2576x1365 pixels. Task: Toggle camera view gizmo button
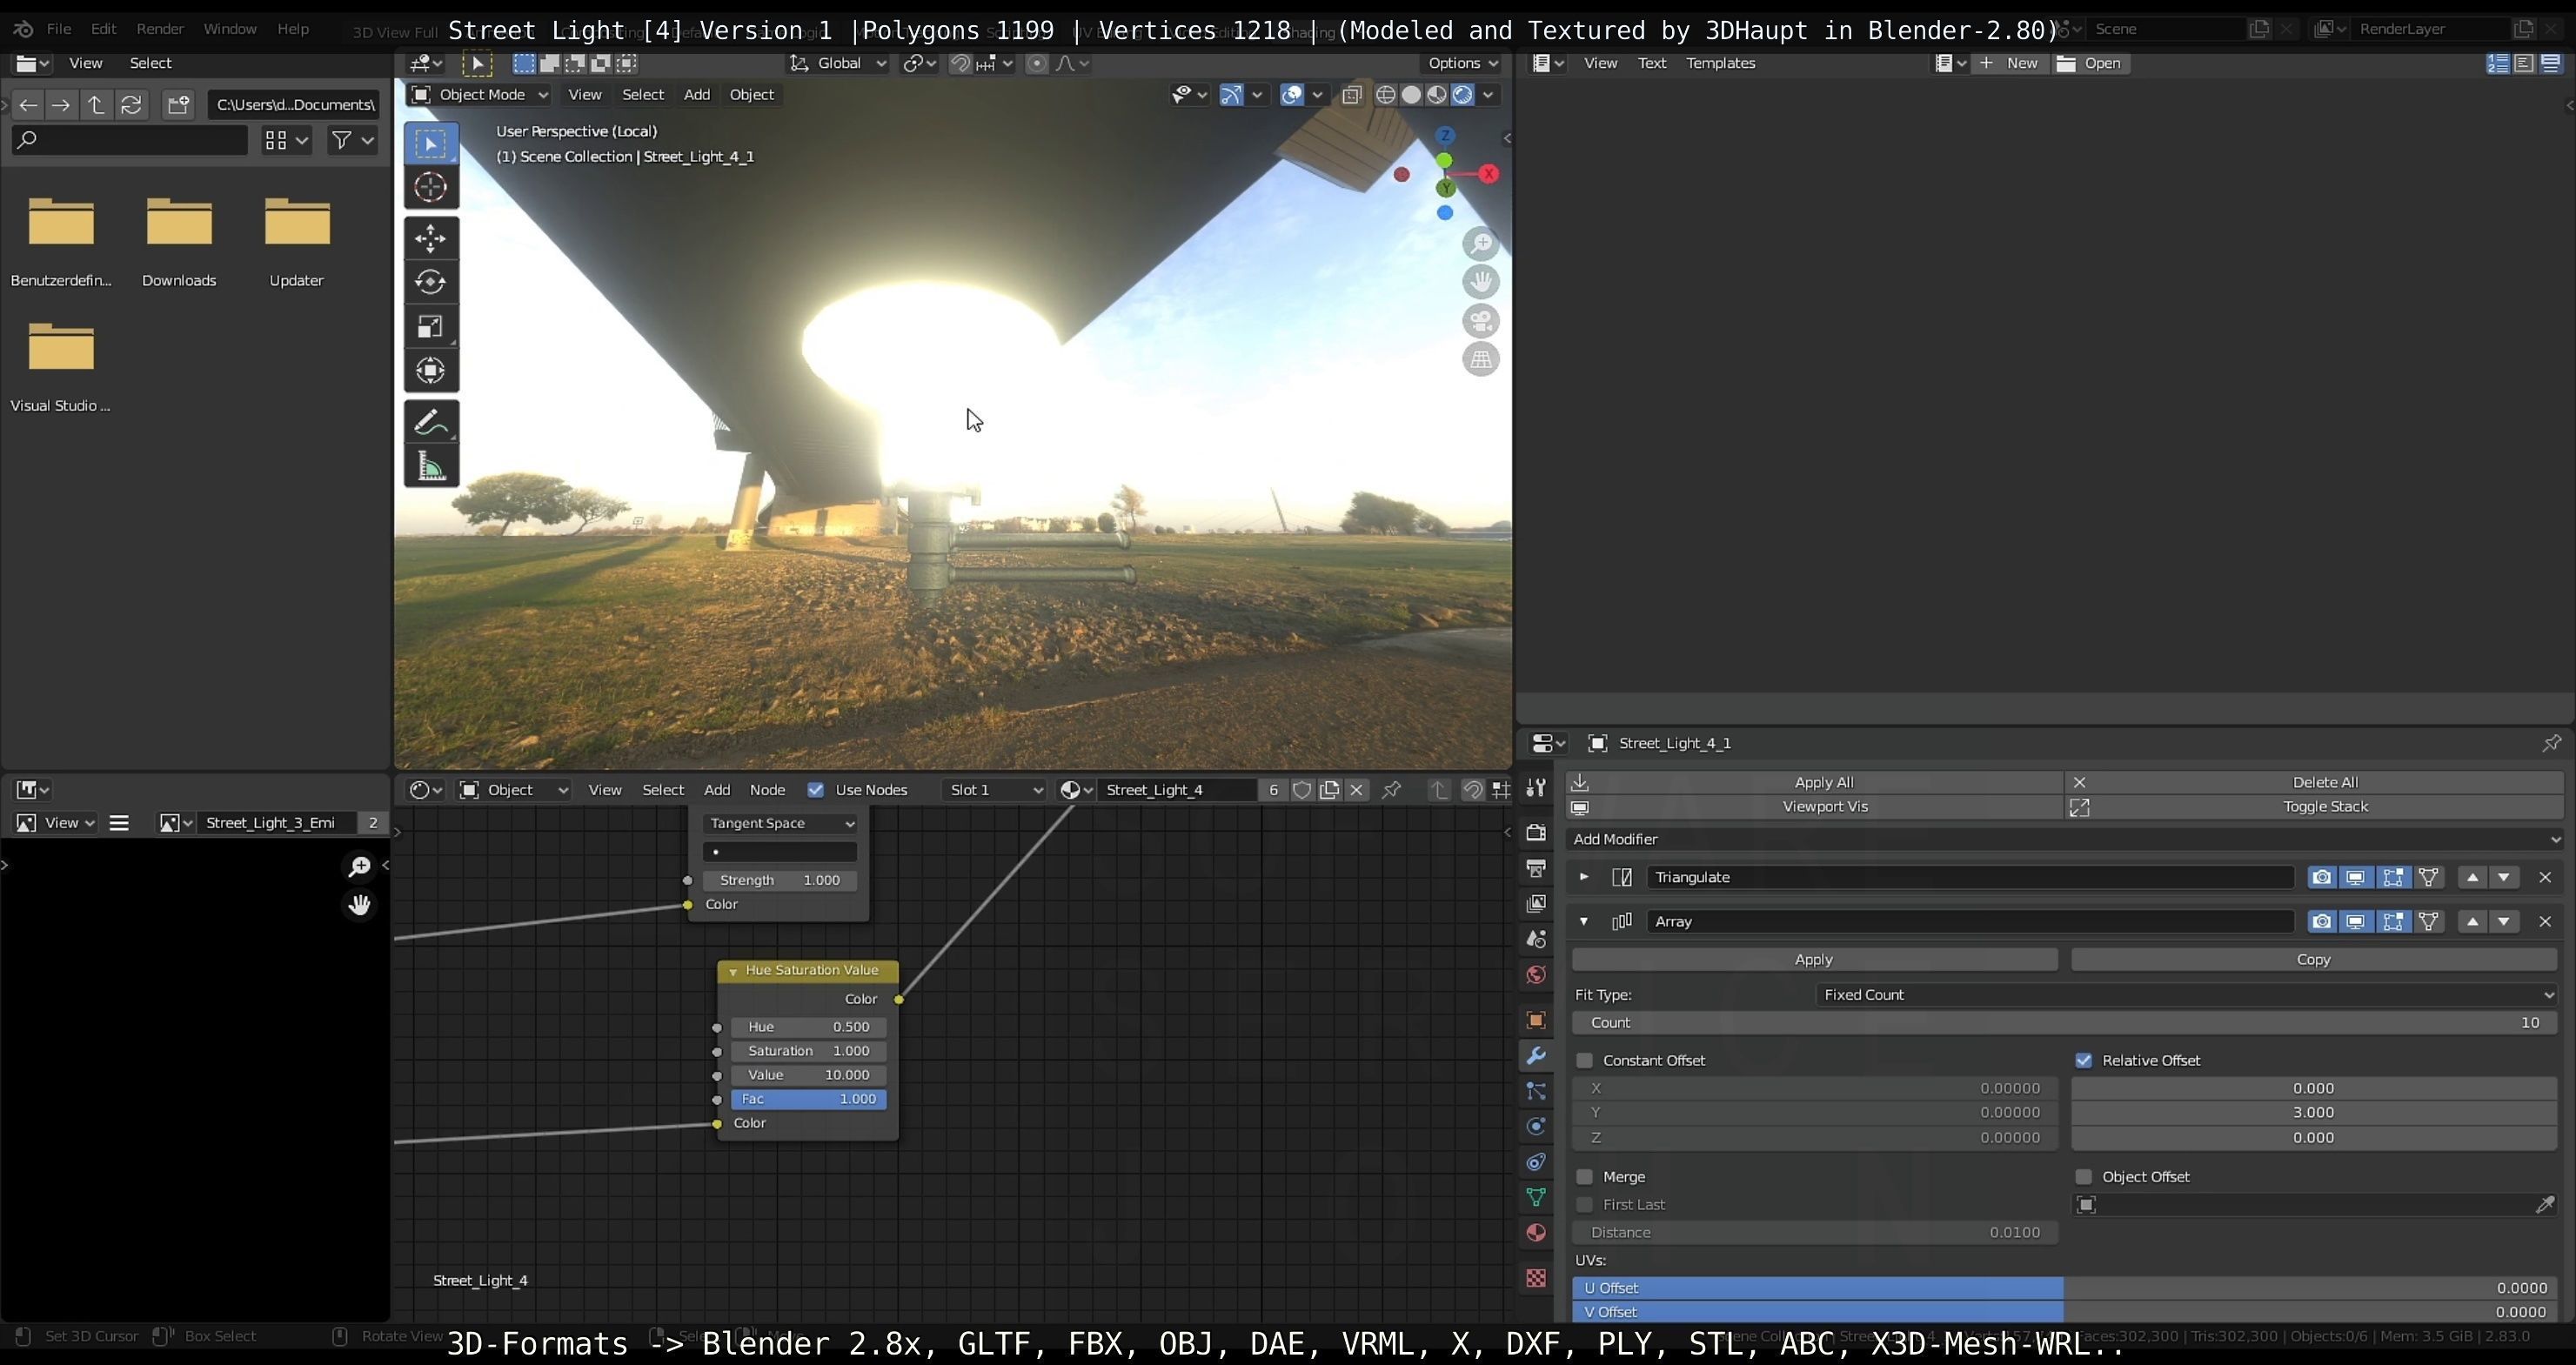1481,322
